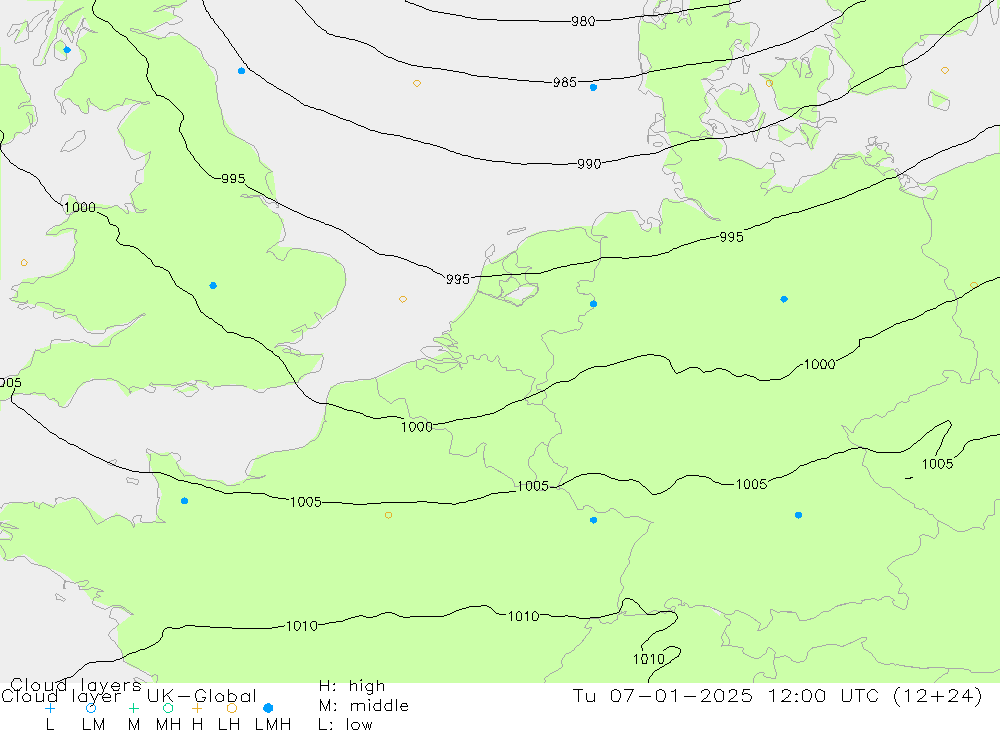
Task: Select the 1010 label over eastern France
Action: click(x=523, y=617)
